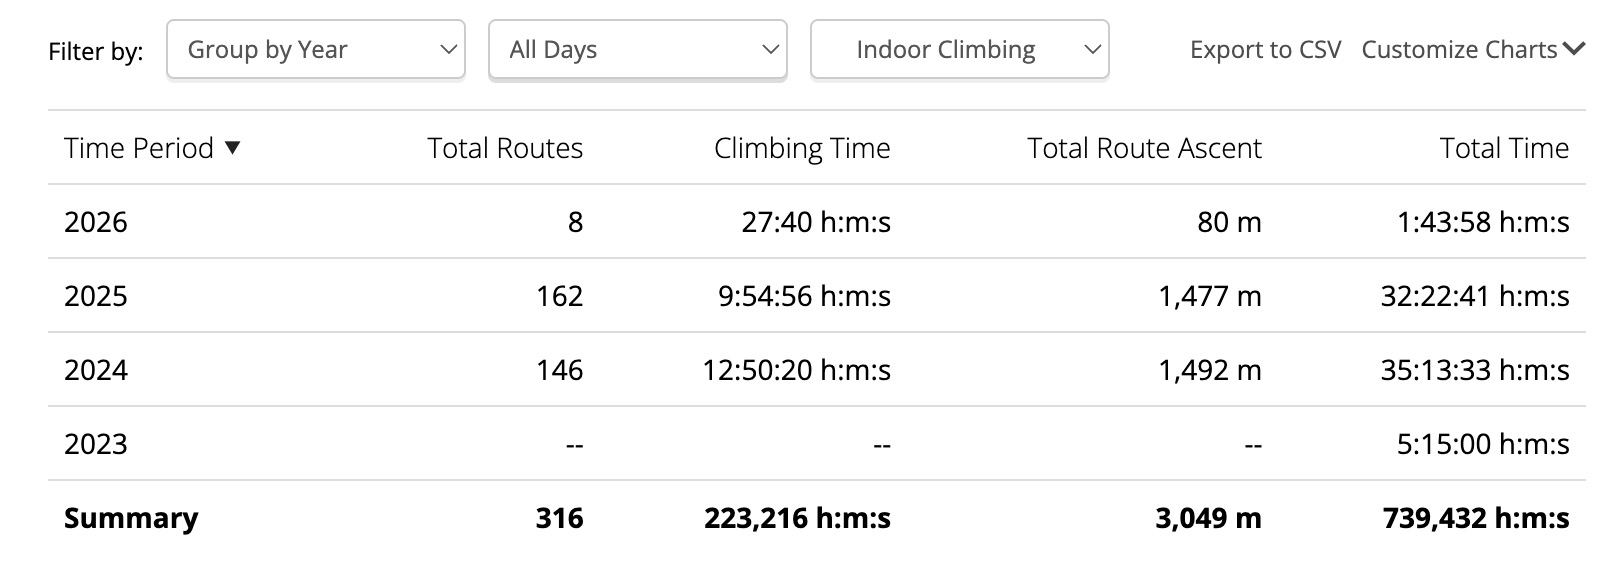Sort by Climbing Time column header
The height and width of the screenshot is (570, 1624).
click(x=802, y=148)
